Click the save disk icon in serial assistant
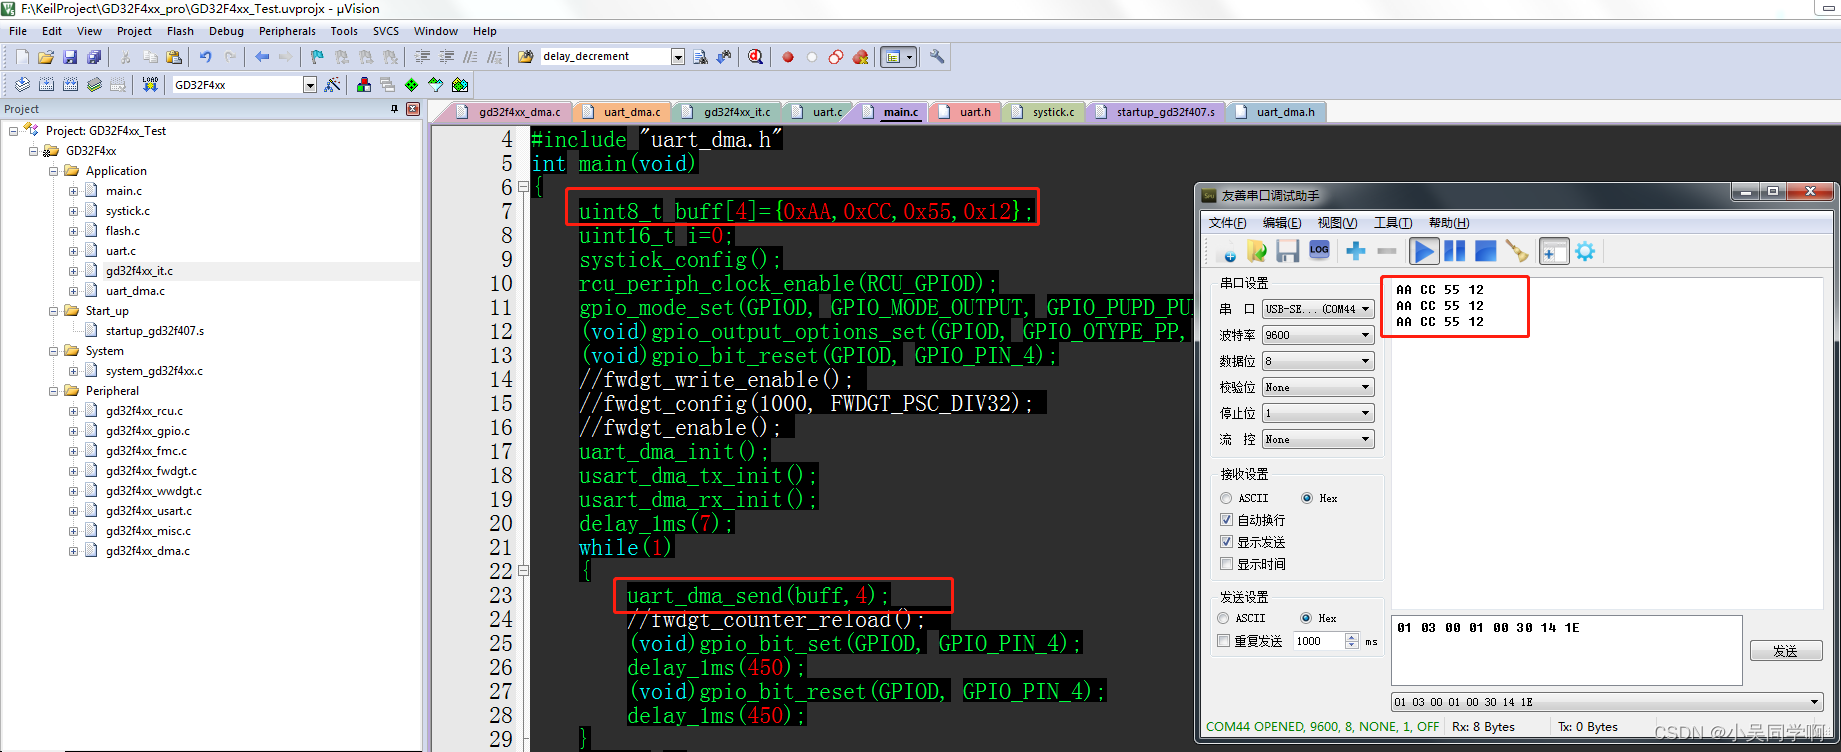This screenshot has height=752, width=1841. tap(1288, 251)
